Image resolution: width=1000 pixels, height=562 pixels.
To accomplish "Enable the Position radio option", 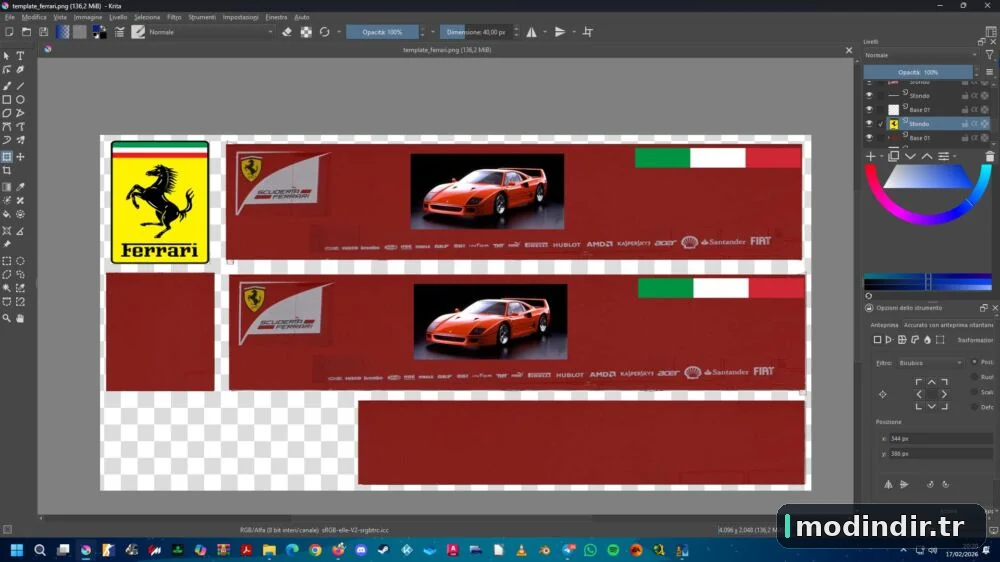I will 974,362.
